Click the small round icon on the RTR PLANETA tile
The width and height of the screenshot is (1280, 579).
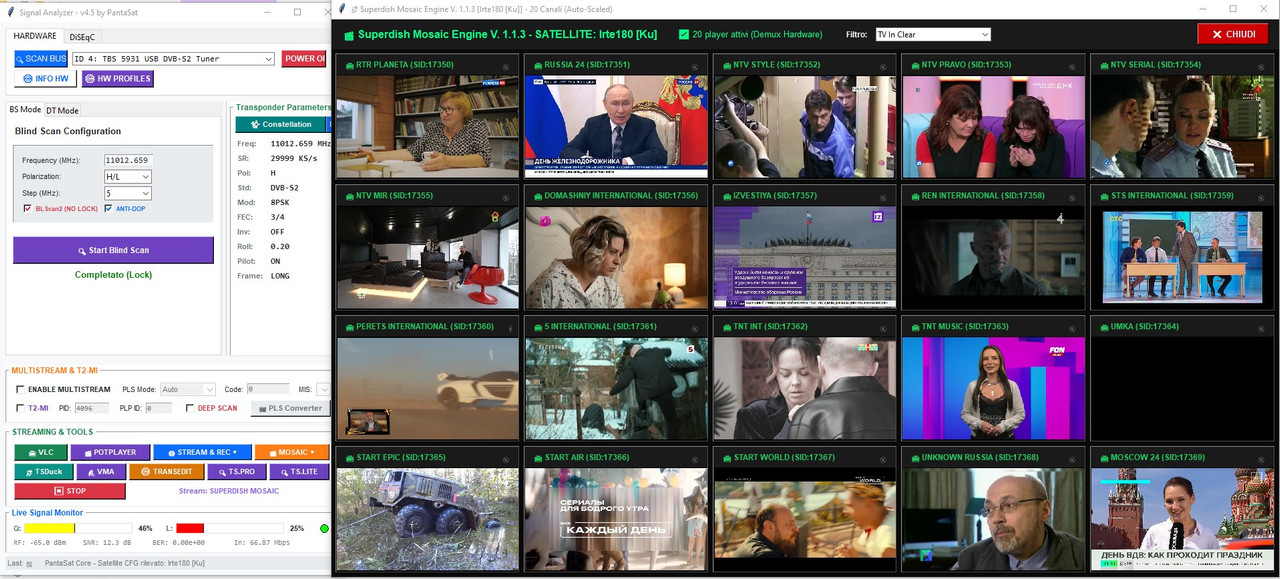coord(508,67)
